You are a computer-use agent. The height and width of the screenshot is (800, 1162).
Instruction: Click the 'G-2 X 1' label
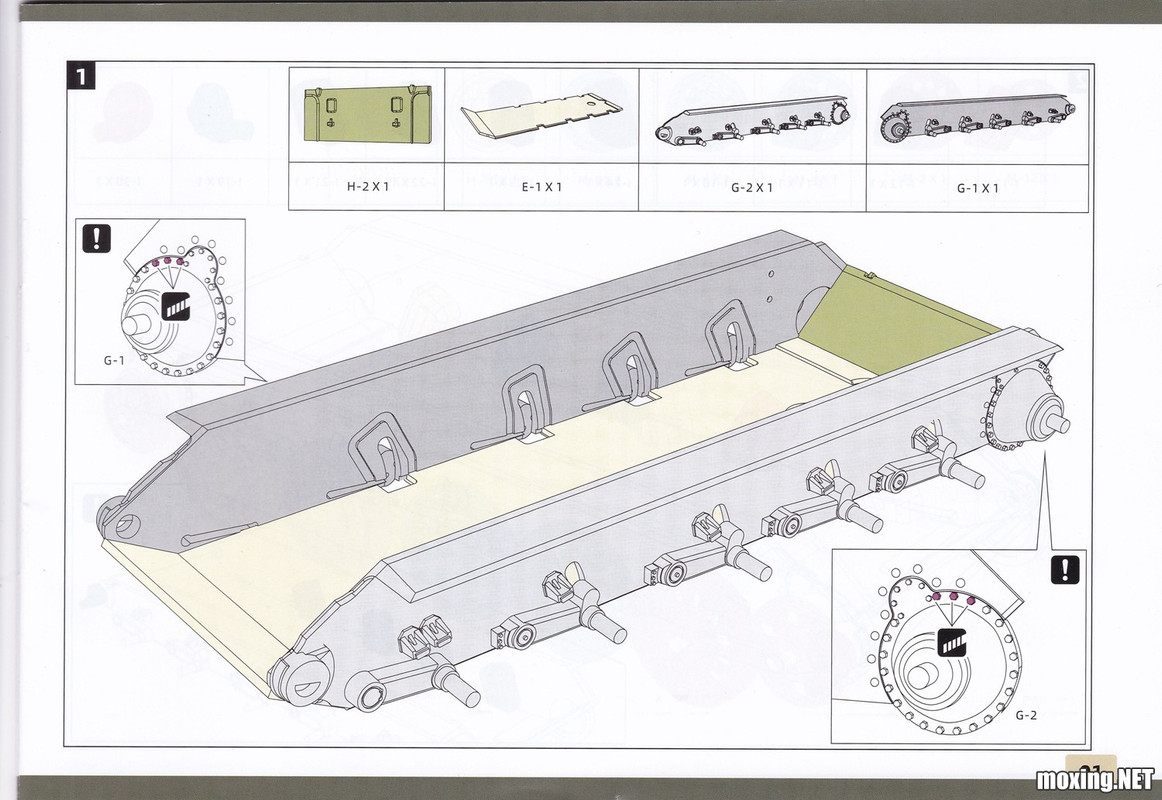[752, 187]
